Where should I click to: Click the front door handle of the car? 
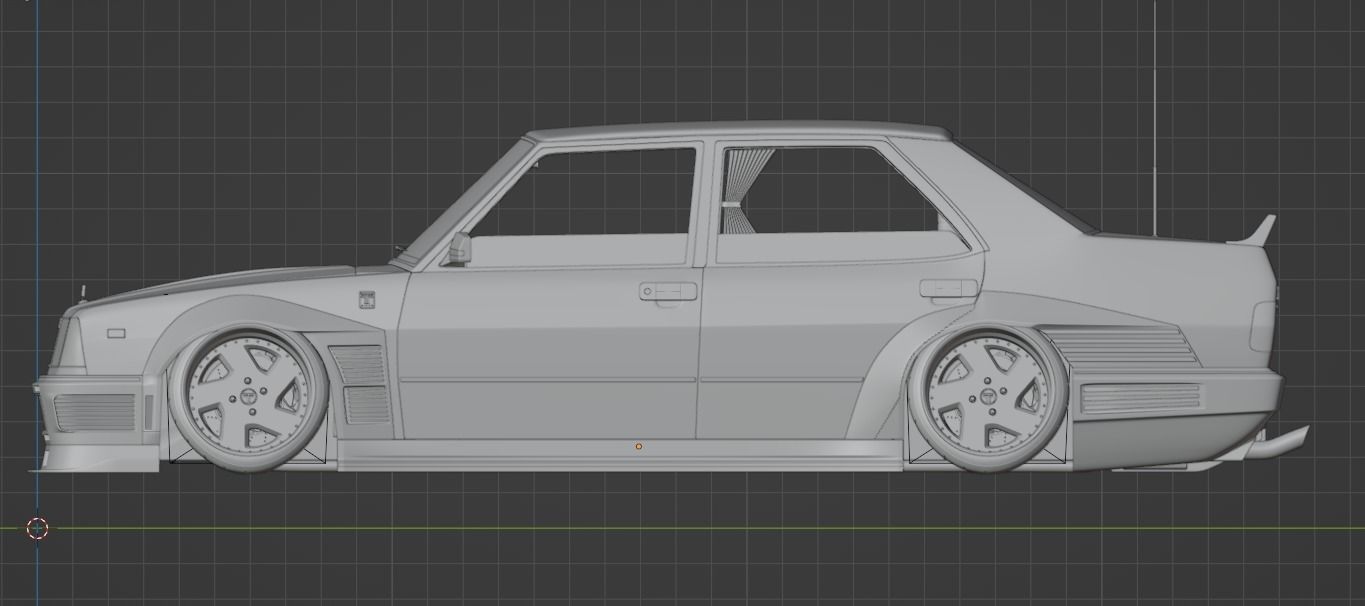[x=668, y=291]
